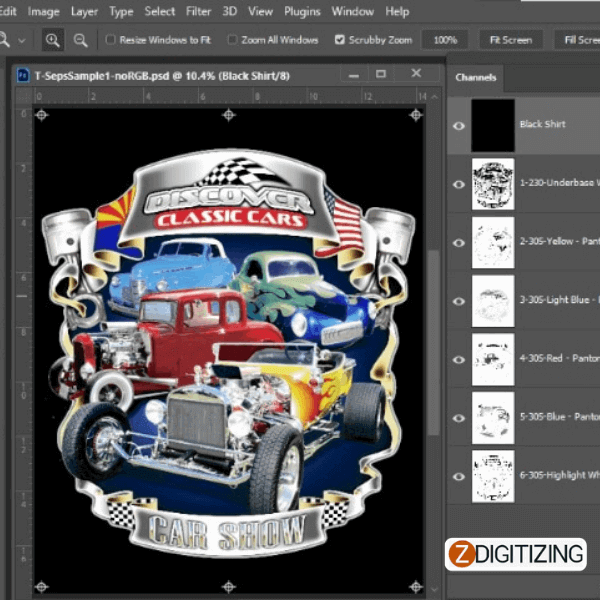Click the Fit Screen button
This screenshot has width=600, height=600.
pyautogui.click(x=511, y=40)
